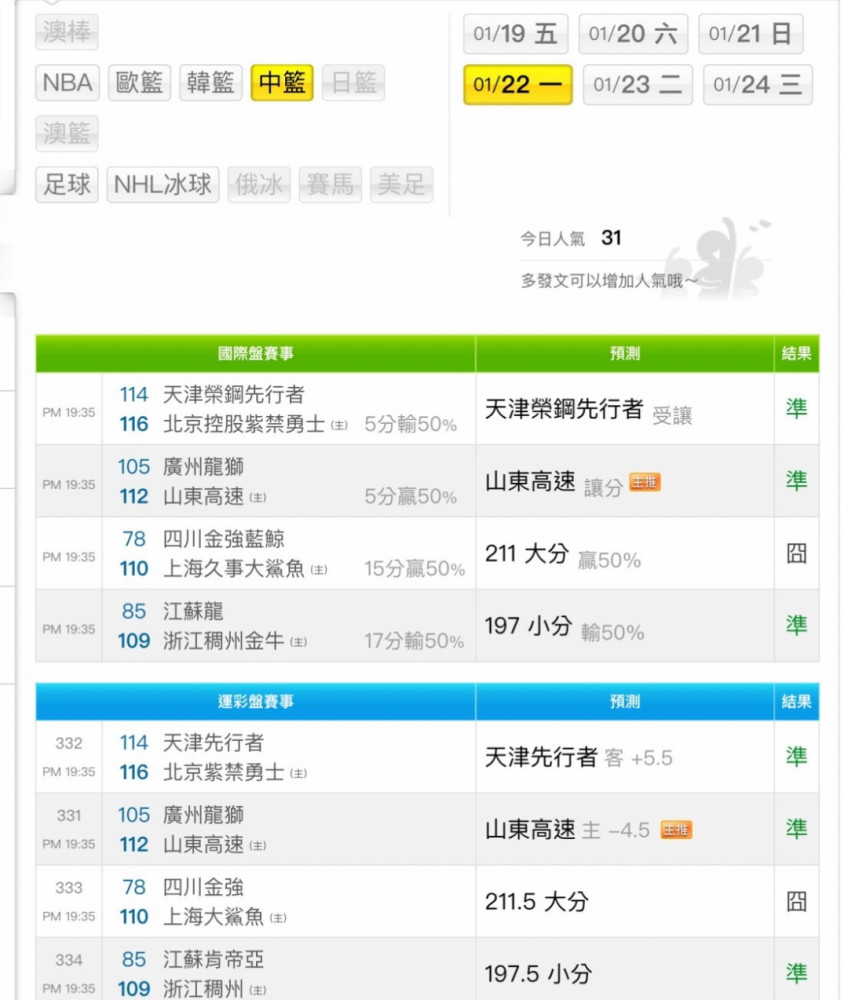Click game number 332
Viewport: 848px width, 1000px height.
[x=69, y=743]
